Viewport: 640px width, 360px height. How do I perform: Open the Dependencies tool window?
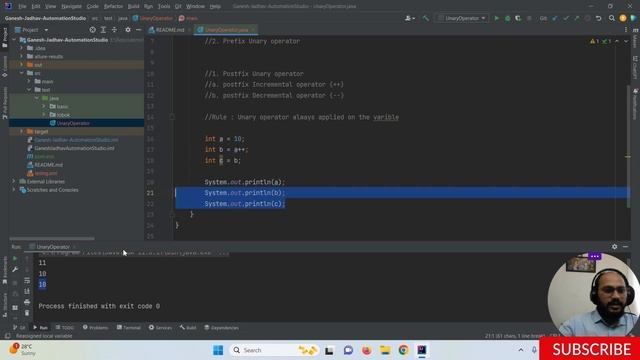(x=221, y=327)
